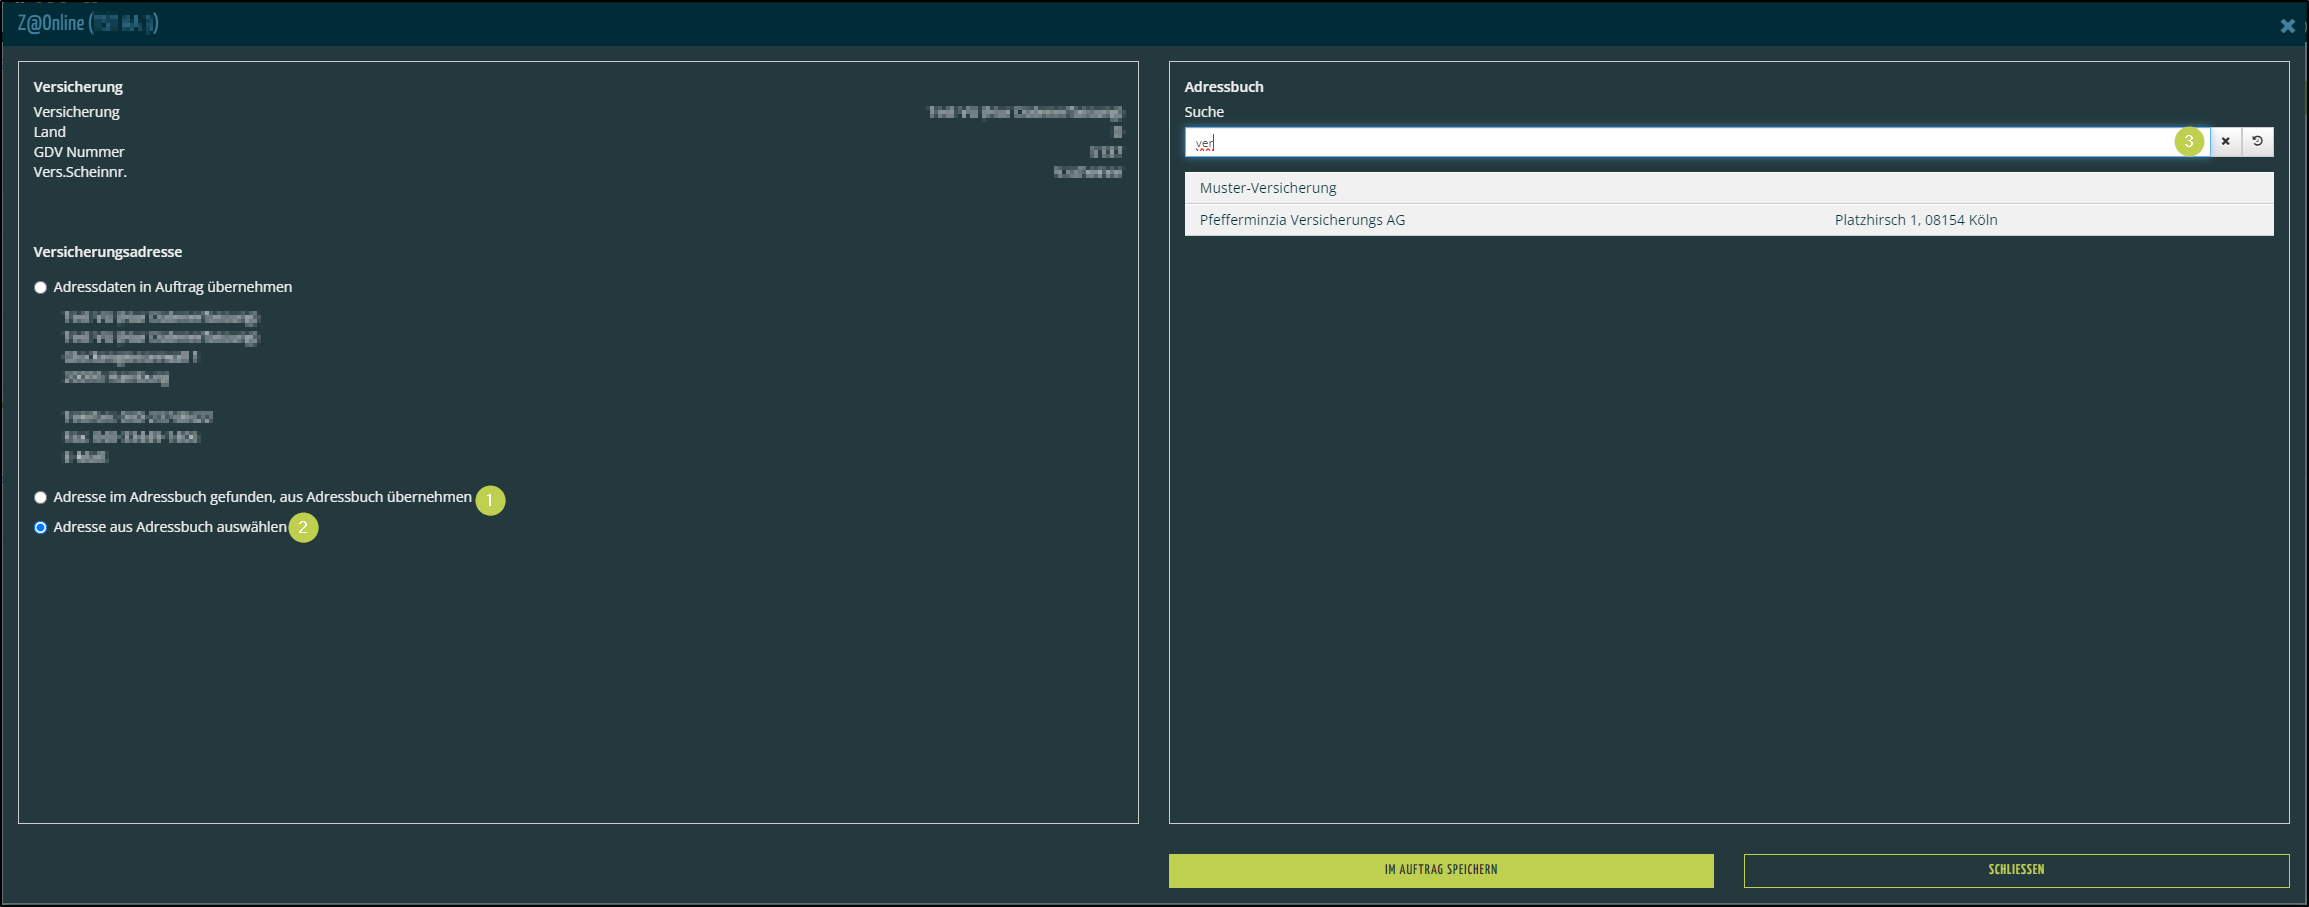Pick Muster-Versicherung from search results
Viewport: 2309px width, 907px height.
(x=1268, y=188)
